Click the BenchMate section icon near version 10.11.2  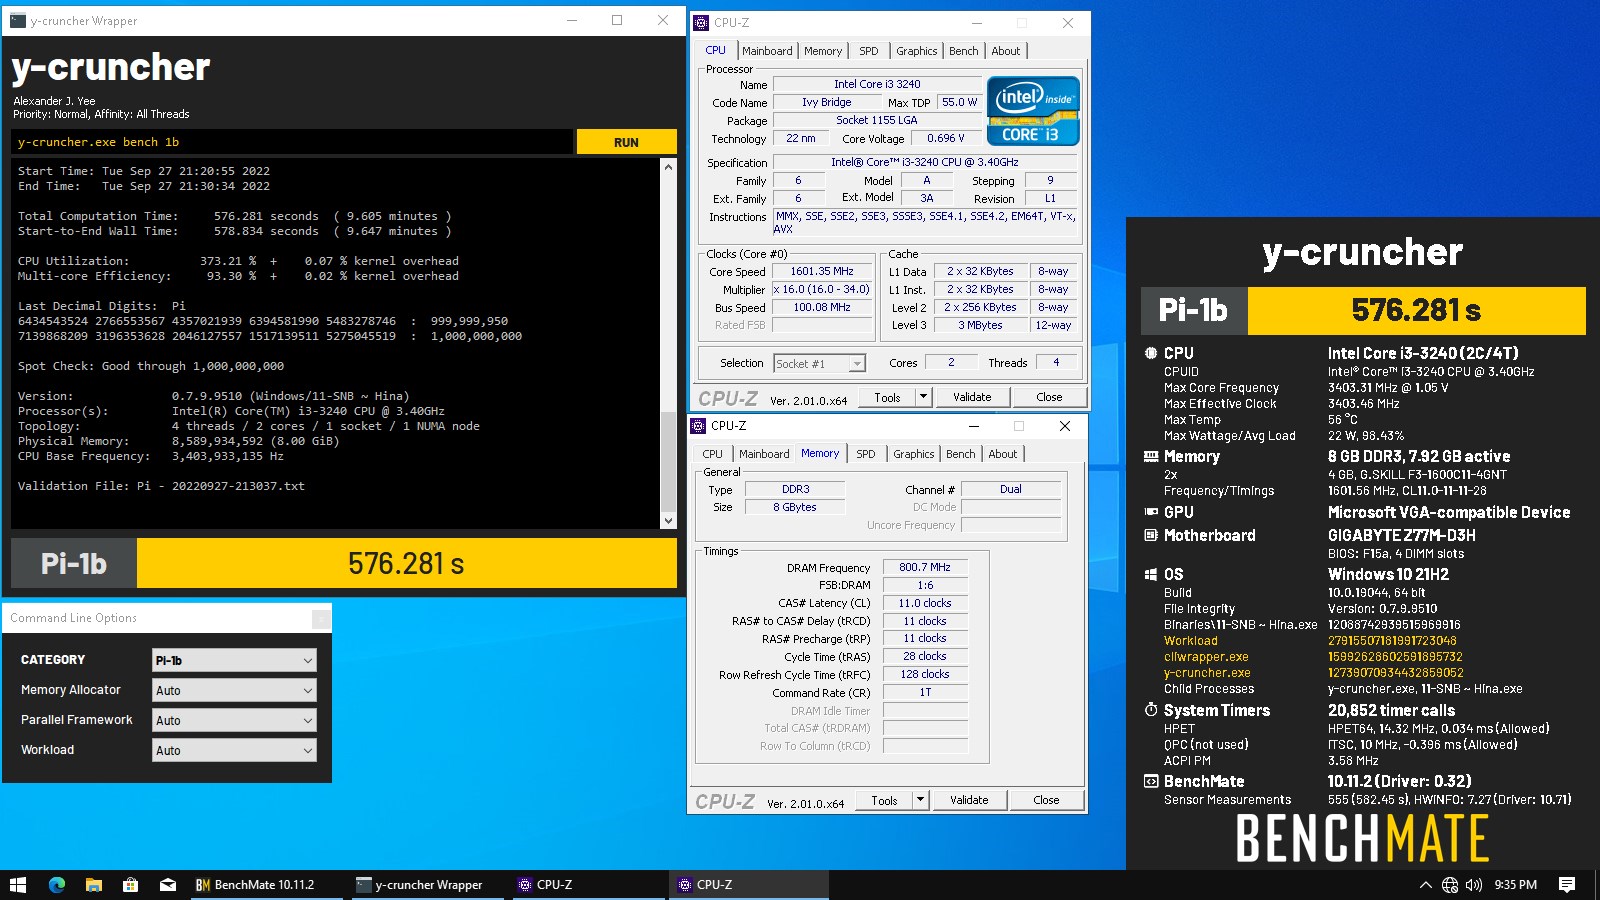point(1151,781)
